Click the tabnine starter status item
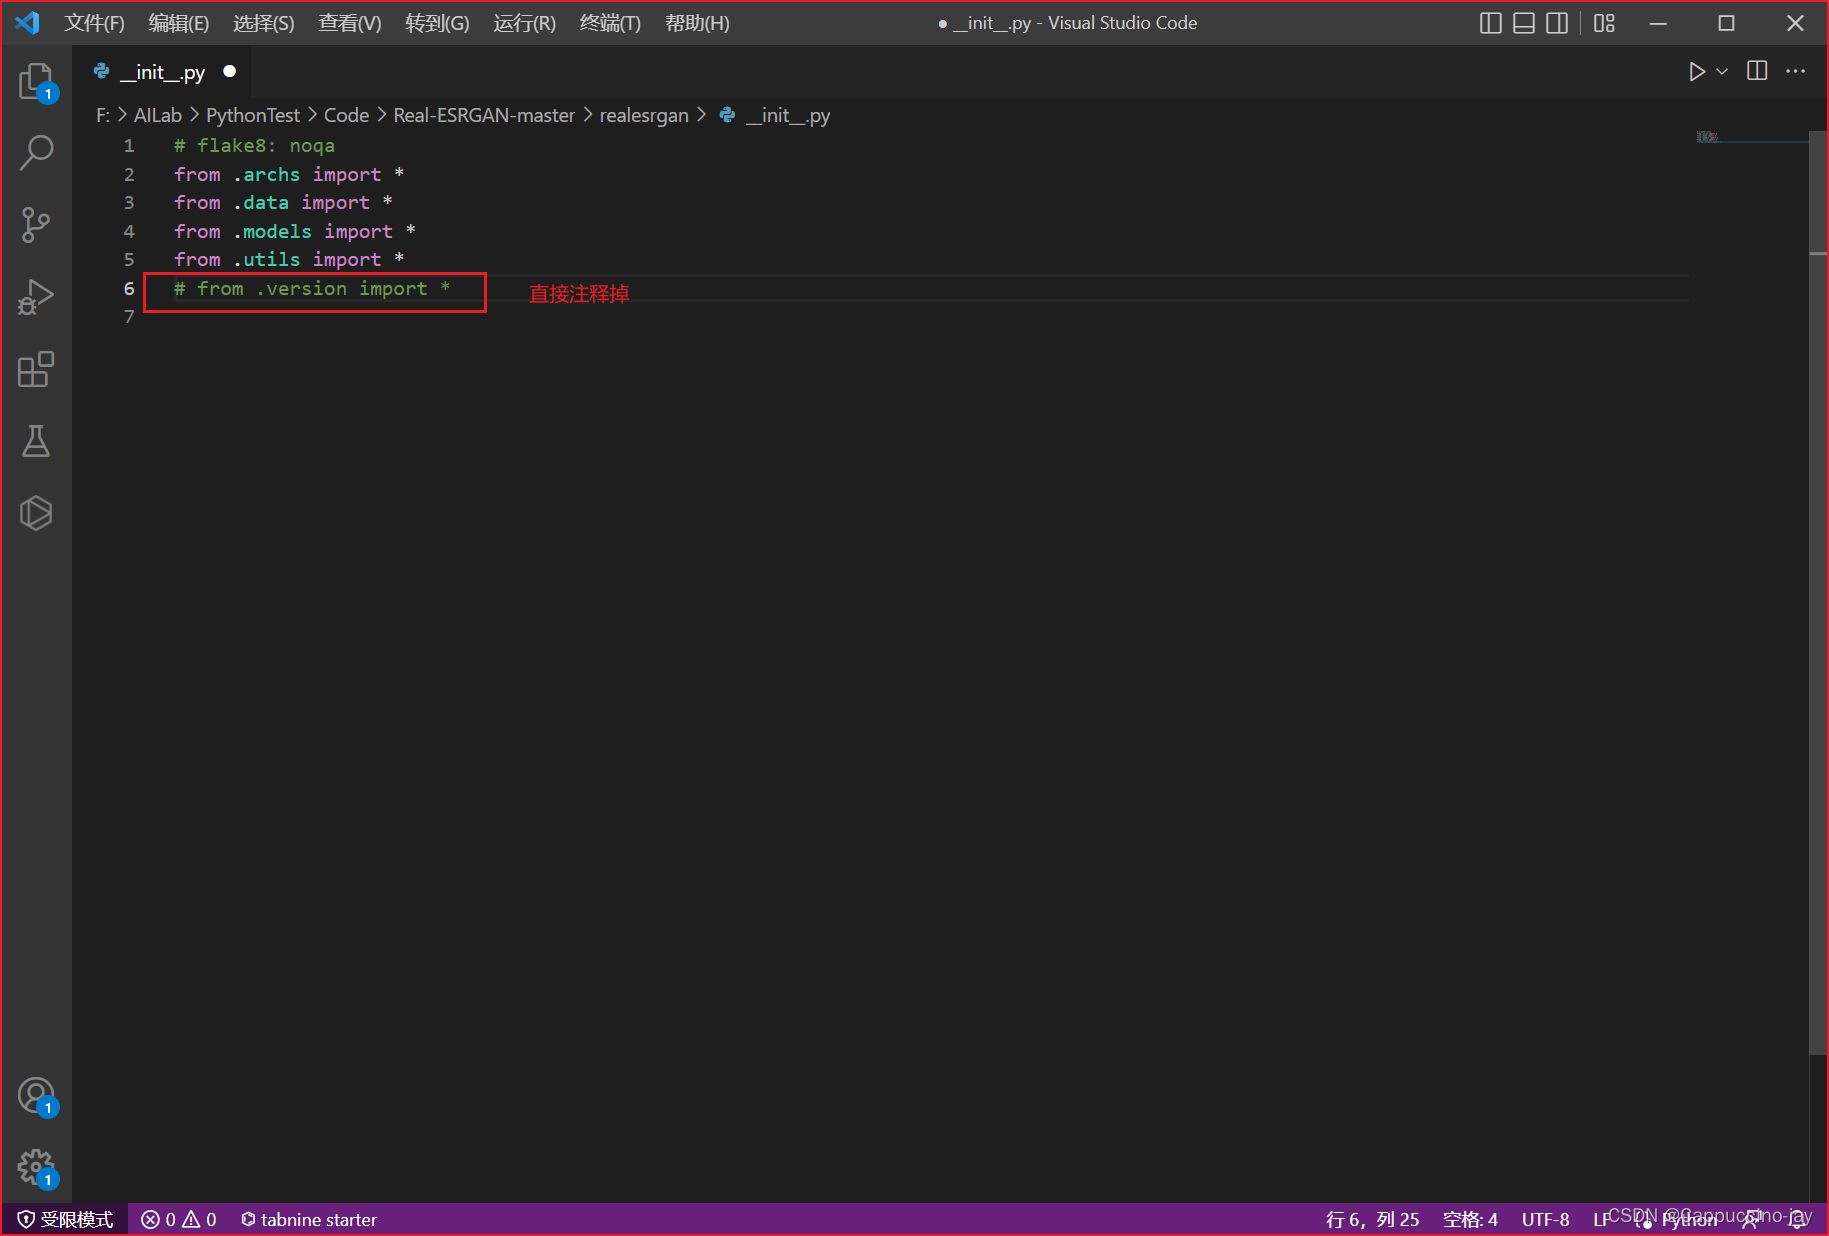Image resolution: width=1829 pixels, height=1236 pixels. pyautogui.click(x=309, y=1219)
